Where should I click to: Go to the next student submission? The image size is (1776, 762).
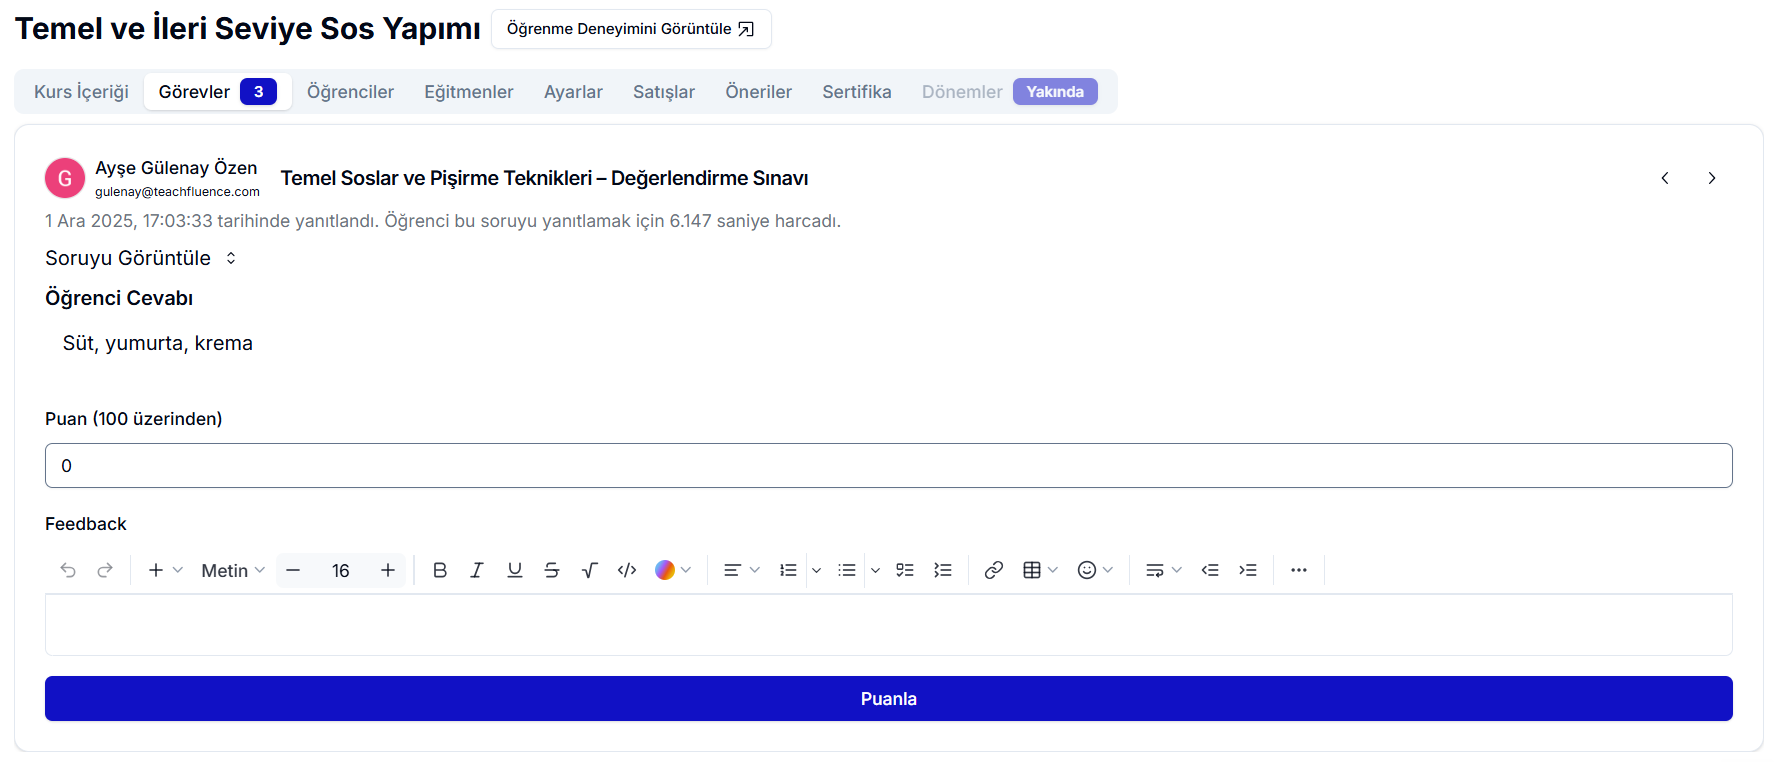(1711, 178)
